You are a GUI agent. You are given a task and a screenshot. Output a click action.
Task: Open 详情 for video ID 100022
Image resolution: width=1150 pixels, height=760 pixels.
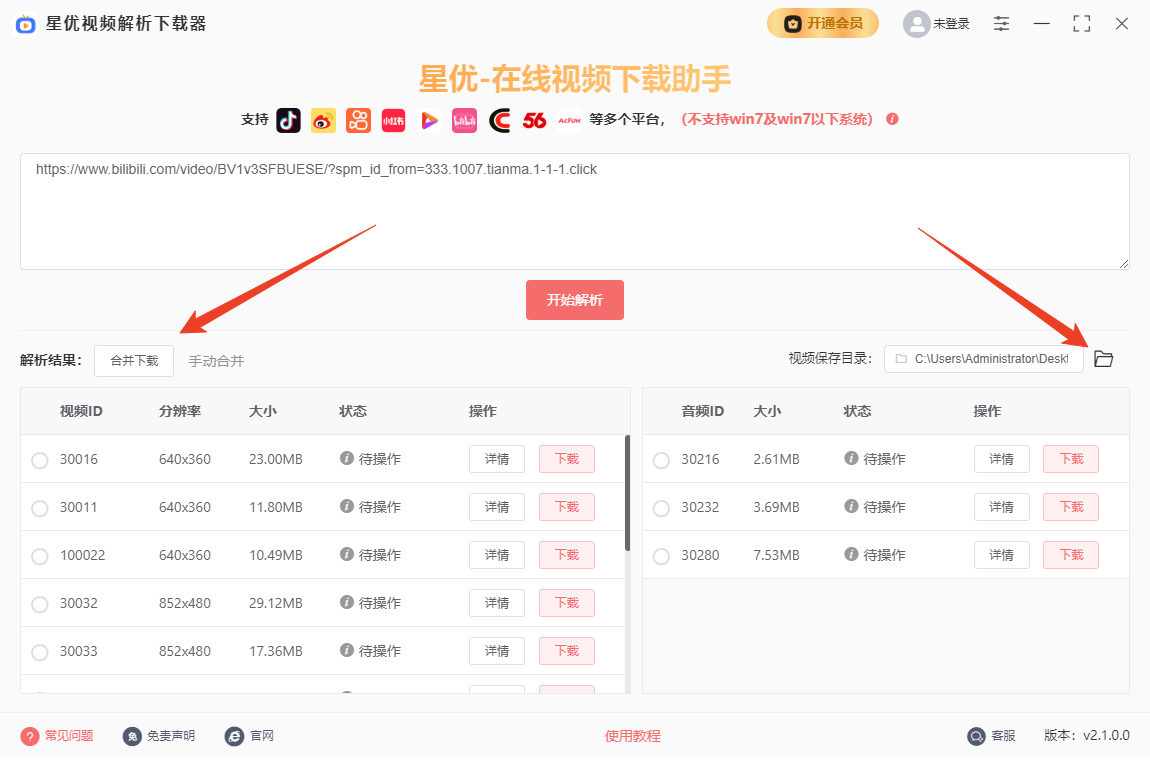(496, 555)
